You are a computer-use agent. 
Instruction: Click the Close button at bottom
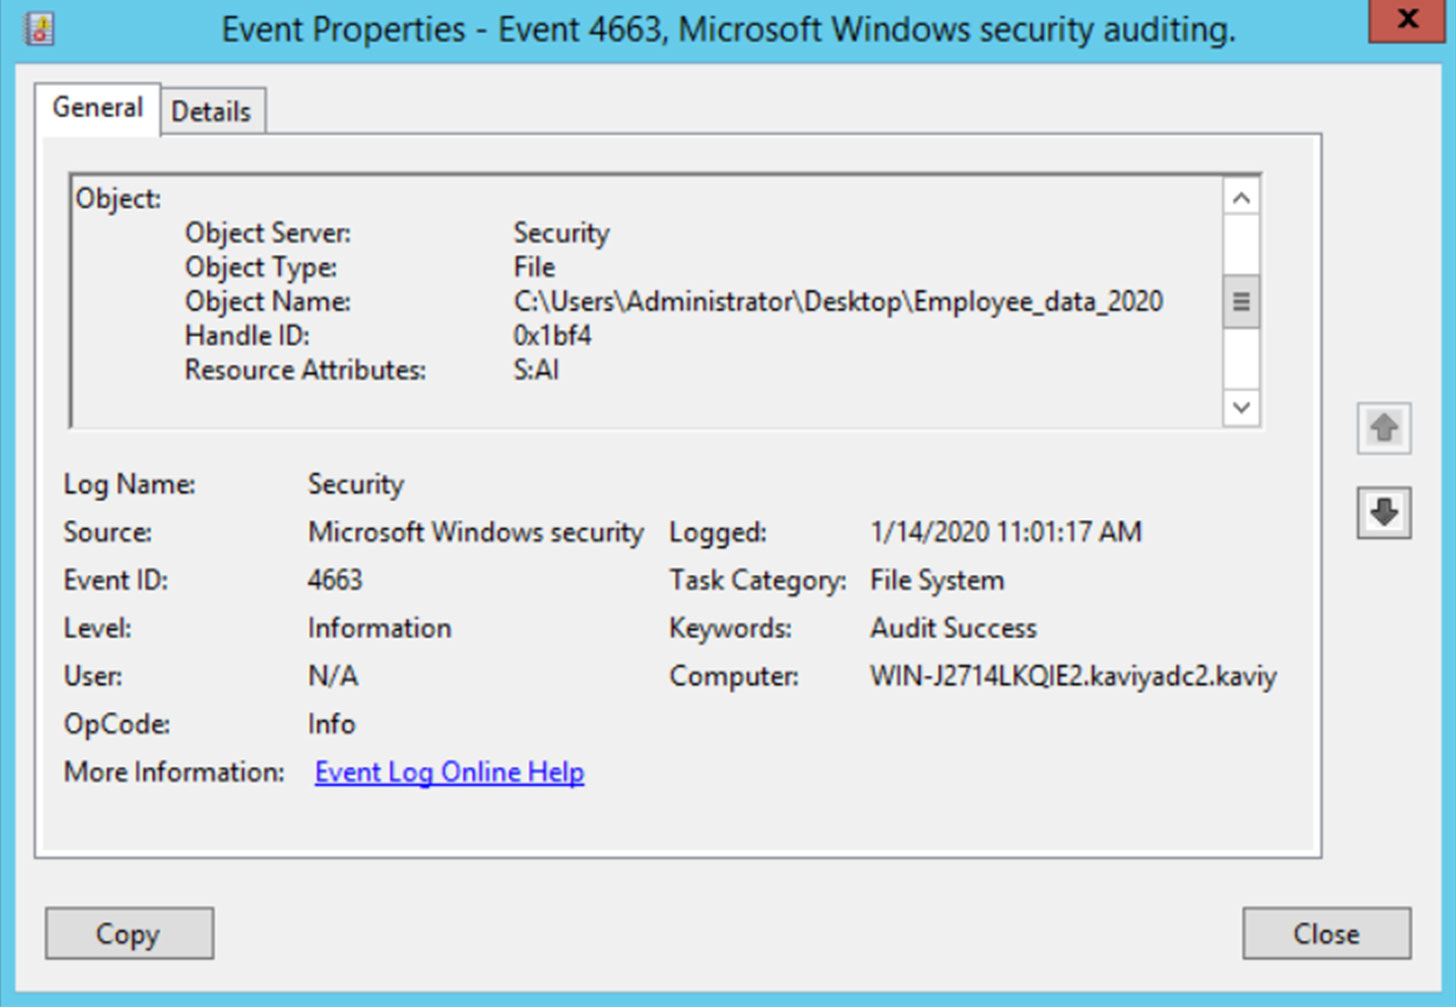click(x=1326, y=933)
